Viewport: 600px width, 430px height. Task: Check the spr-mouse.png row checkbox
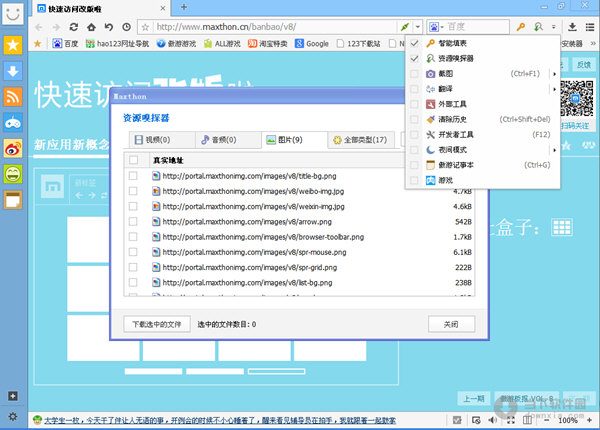click(133, 252)
